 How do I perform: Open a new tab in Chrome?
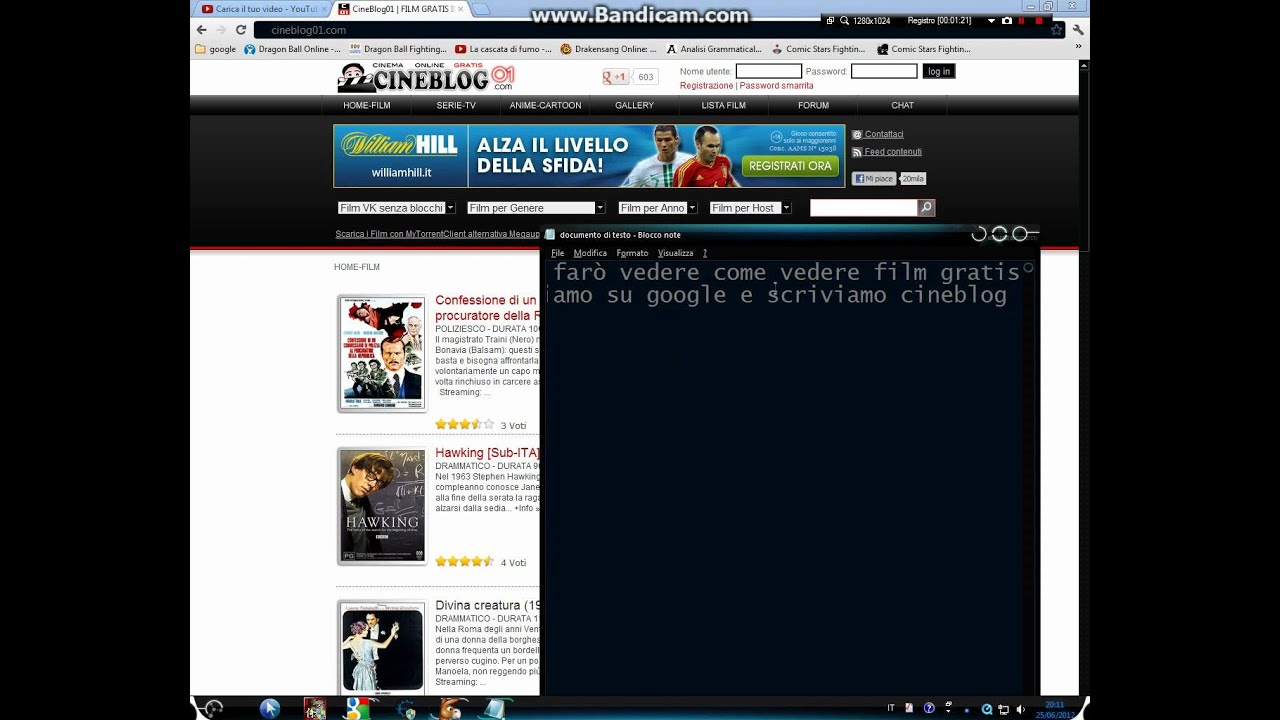tap(480, 9)
